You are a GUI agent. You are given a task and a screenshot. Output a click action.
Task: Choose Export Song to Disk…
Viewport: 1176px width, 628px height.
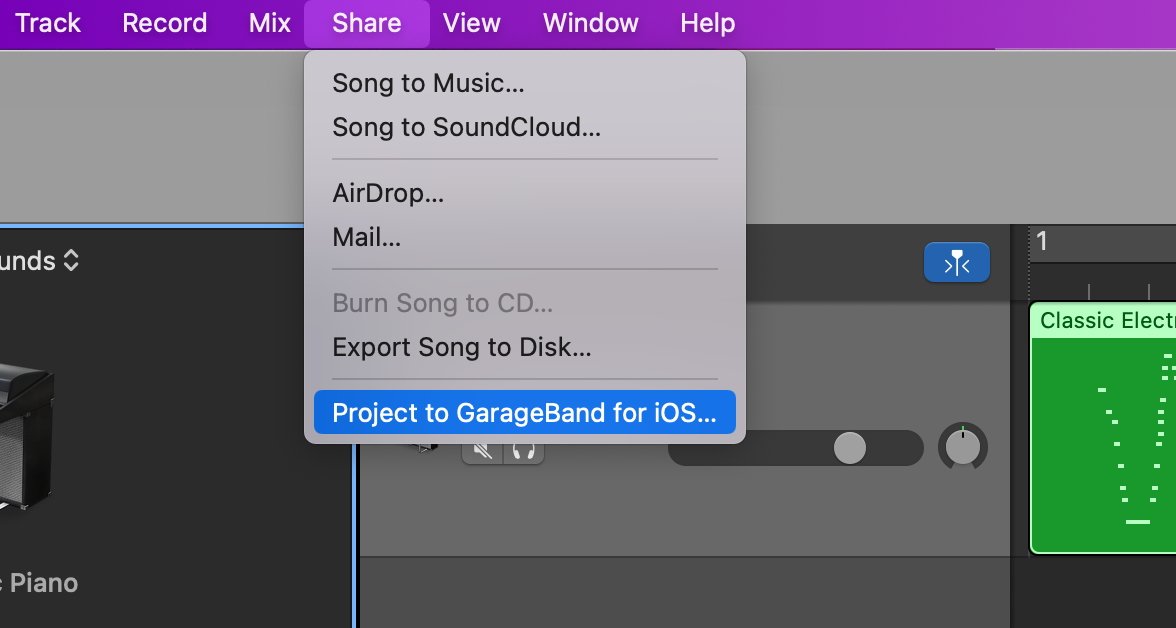coord(524,347)
